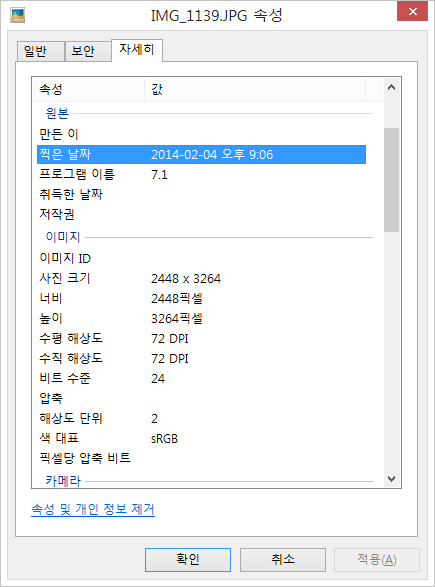Click the 3264픽셀 height value
The width and height of the screenshot is (435, 587).
tap(177, 319)
